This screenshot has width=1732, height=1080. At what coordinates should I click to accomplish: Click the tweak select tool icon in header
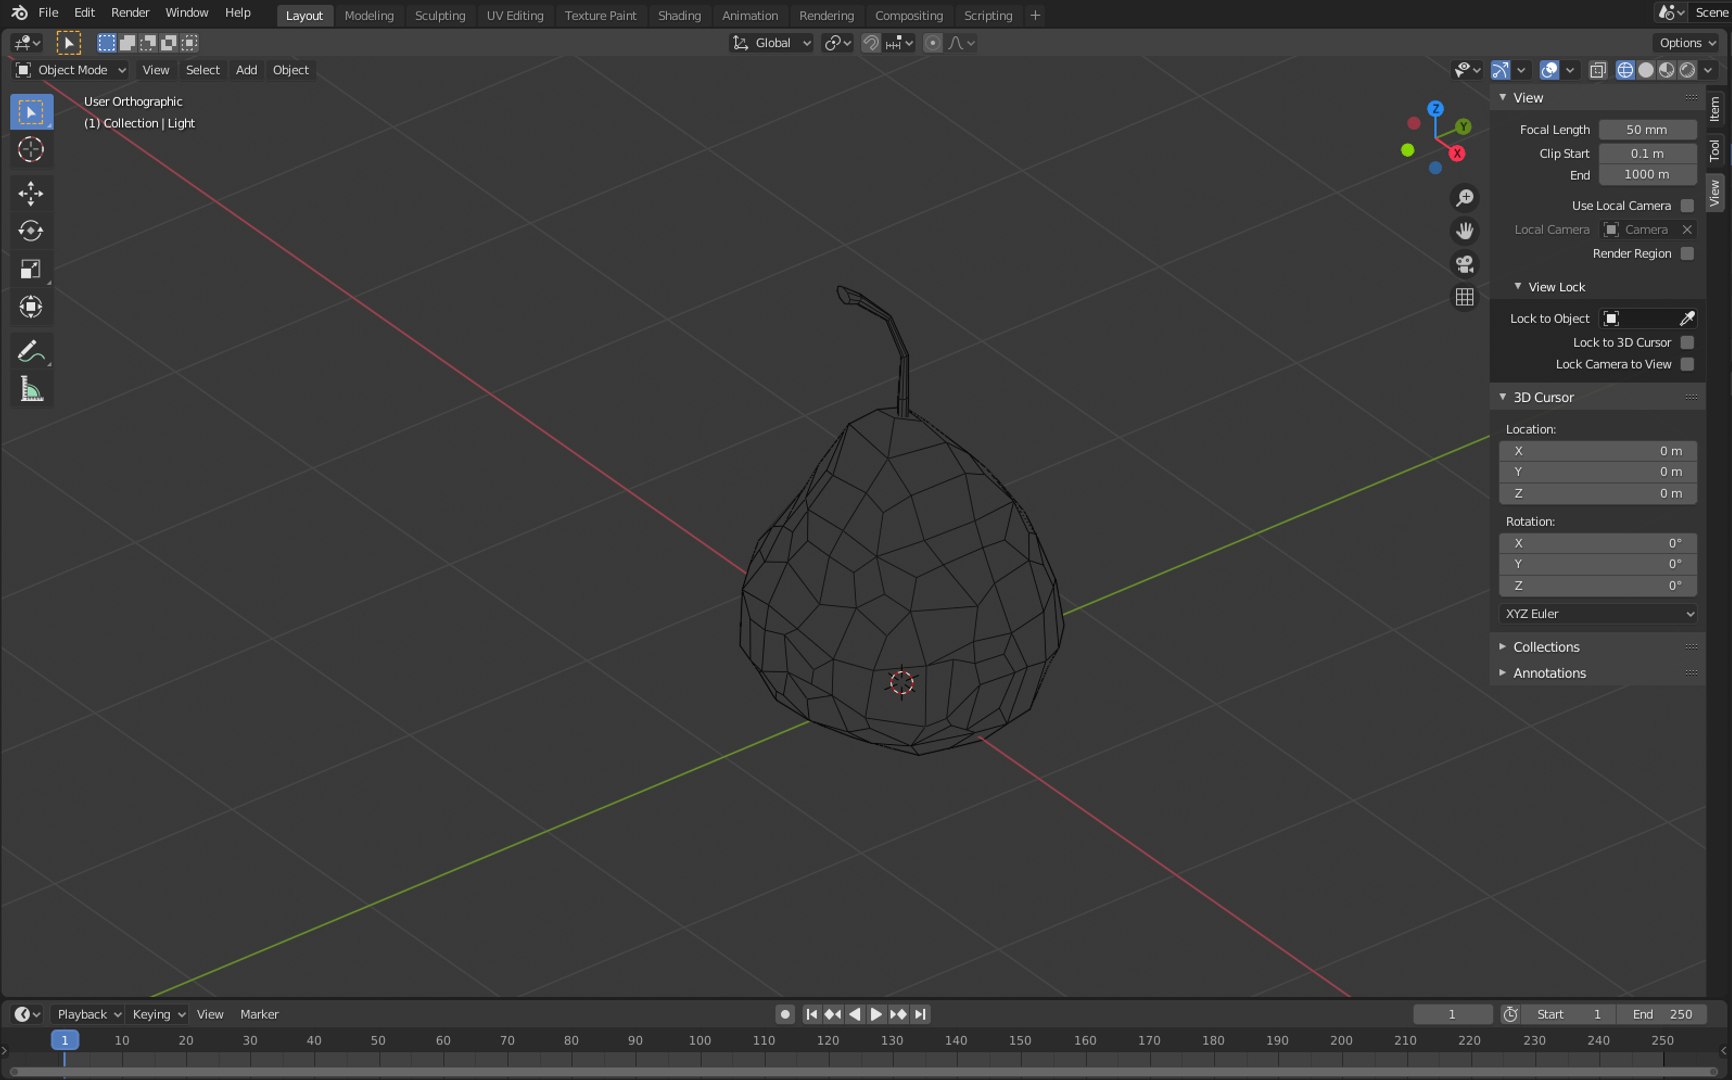pyautogui.click(x=69, y=43)
